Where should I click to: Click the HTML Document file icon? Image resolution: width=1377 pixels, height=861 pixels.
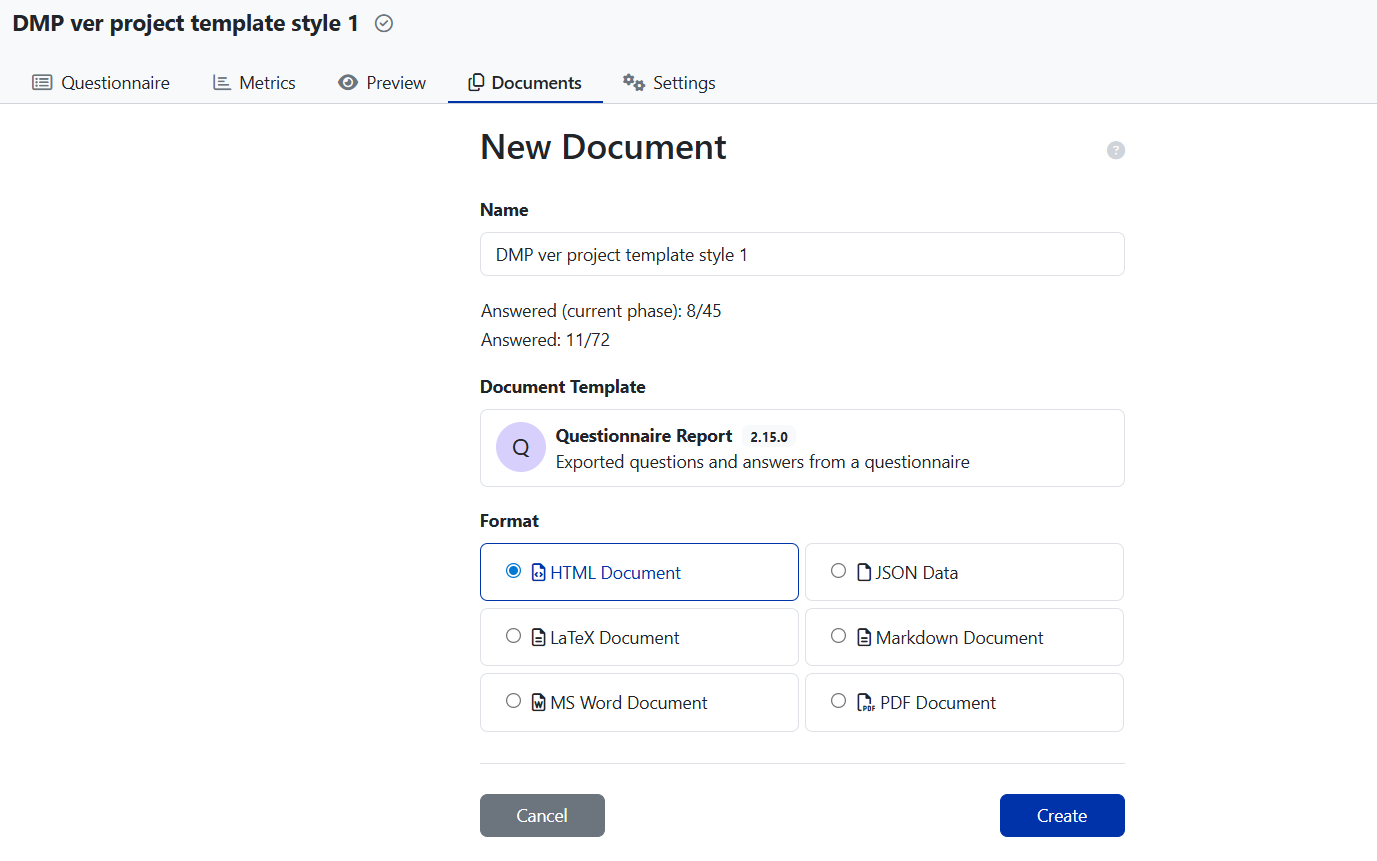(x=538, y=573)
